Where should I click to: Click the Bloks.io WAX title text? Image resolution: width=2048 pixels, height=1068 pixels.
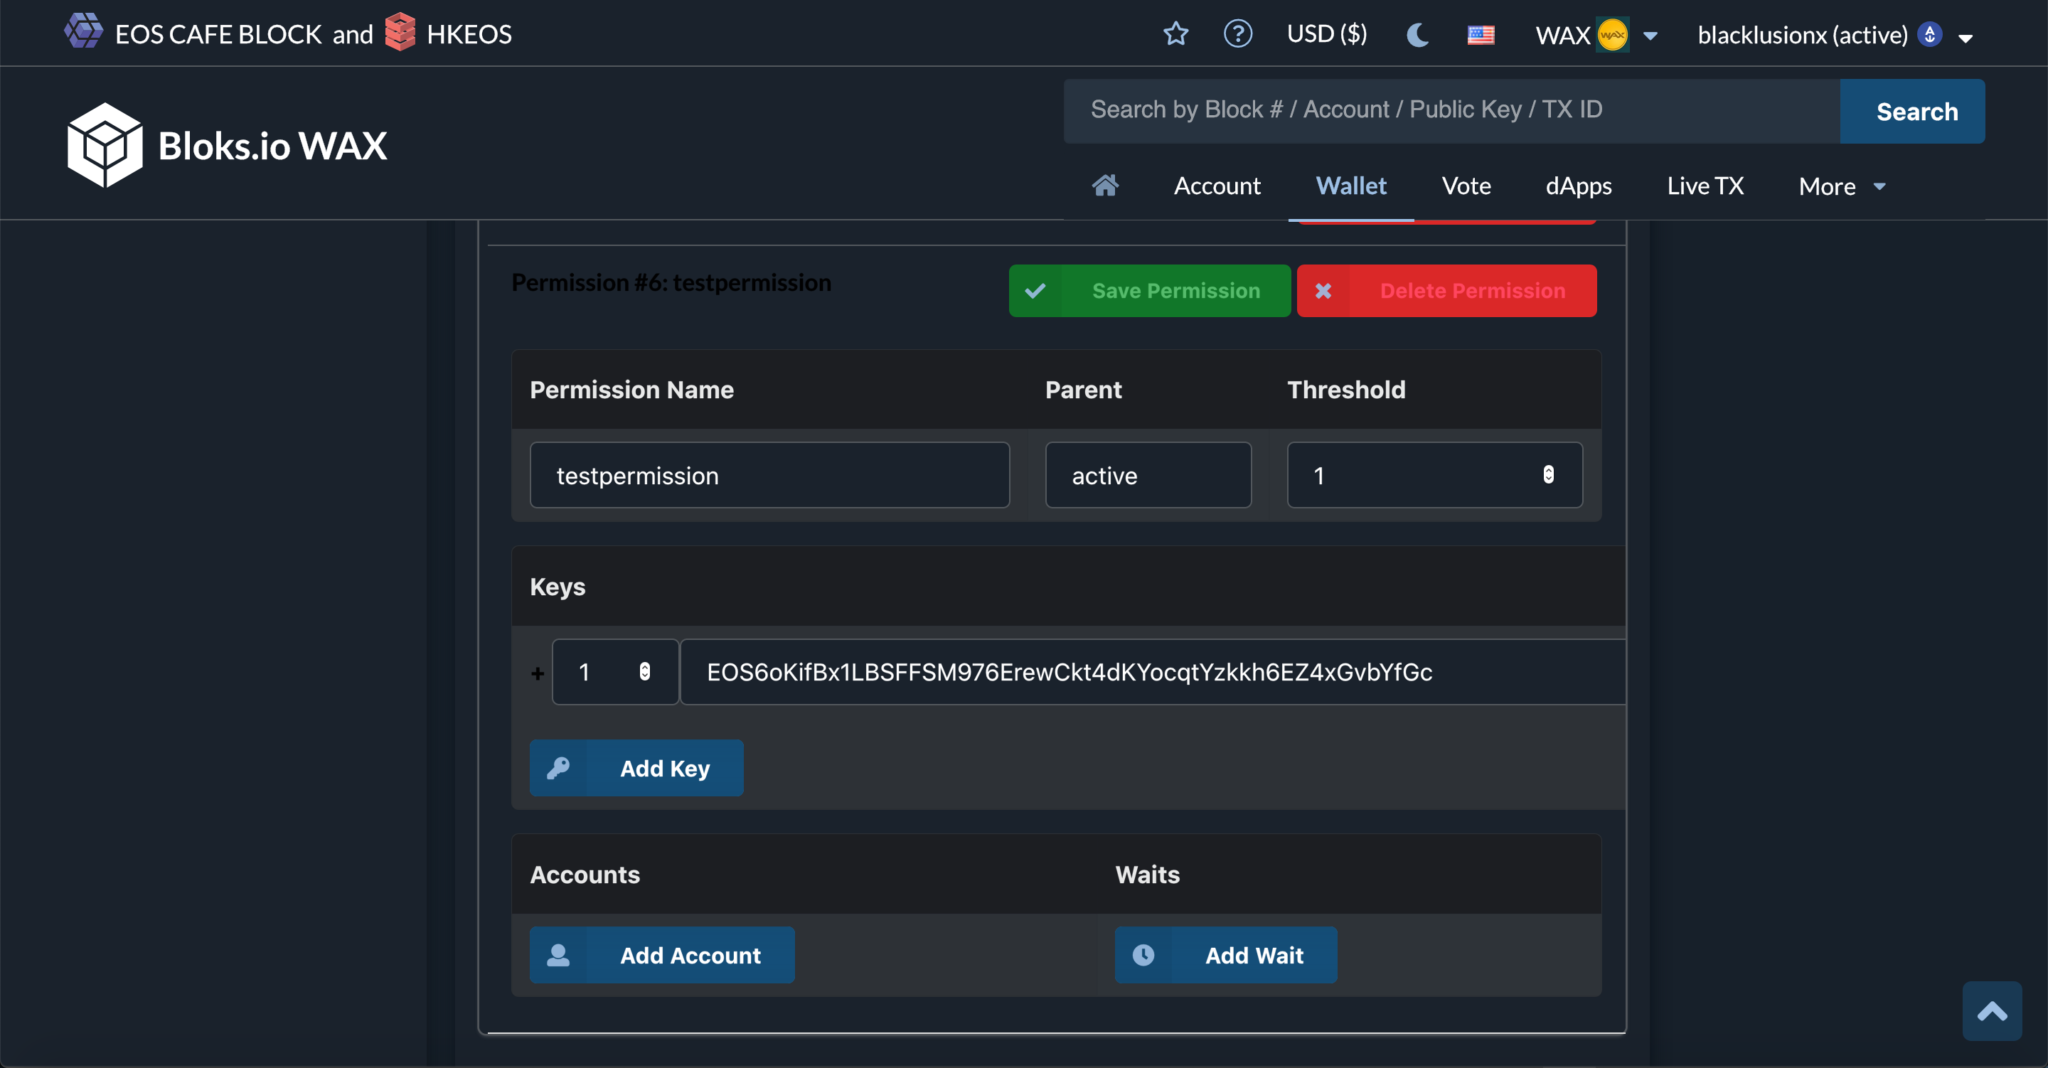tap(273, 146)
